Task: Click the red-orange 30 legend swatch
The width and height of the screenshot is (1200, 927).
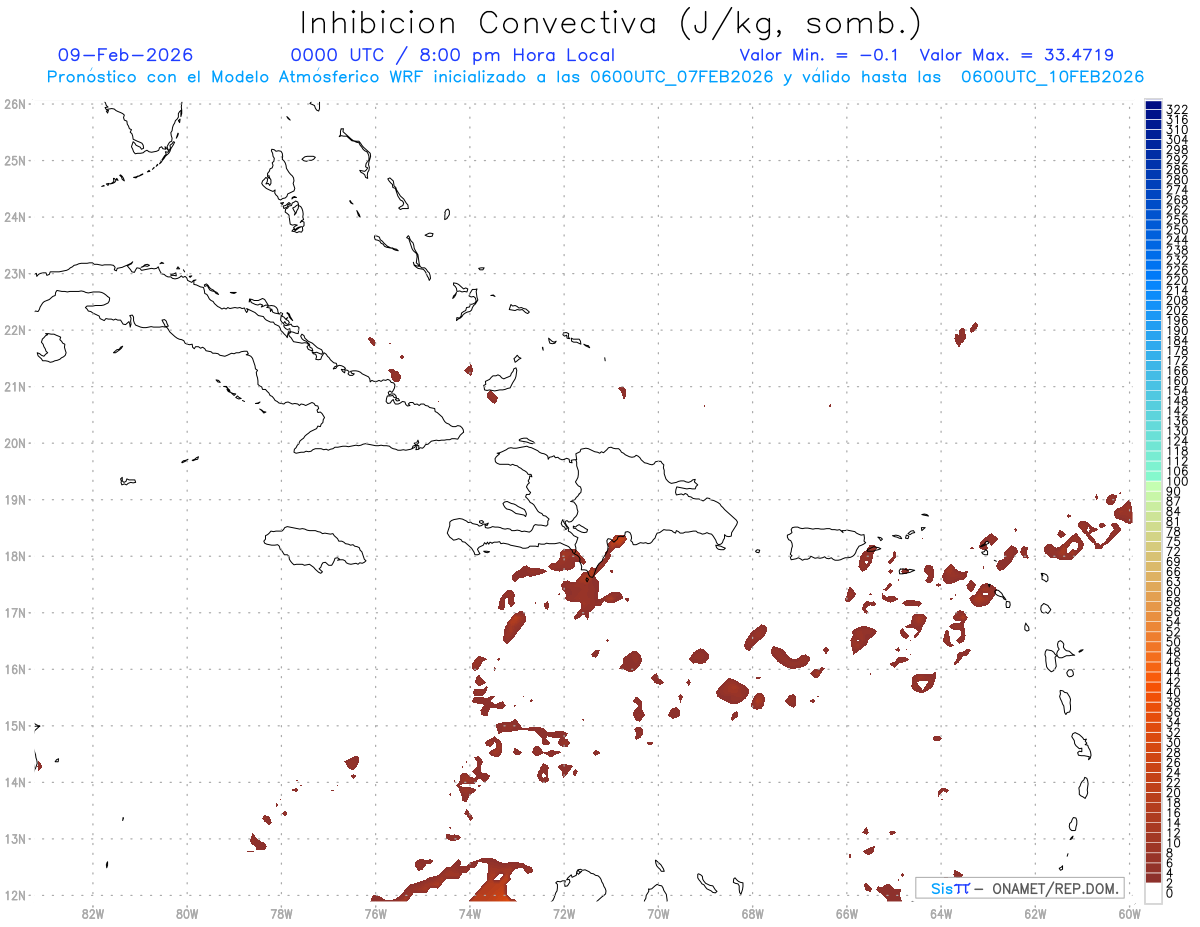Action: coord(1154,742)
